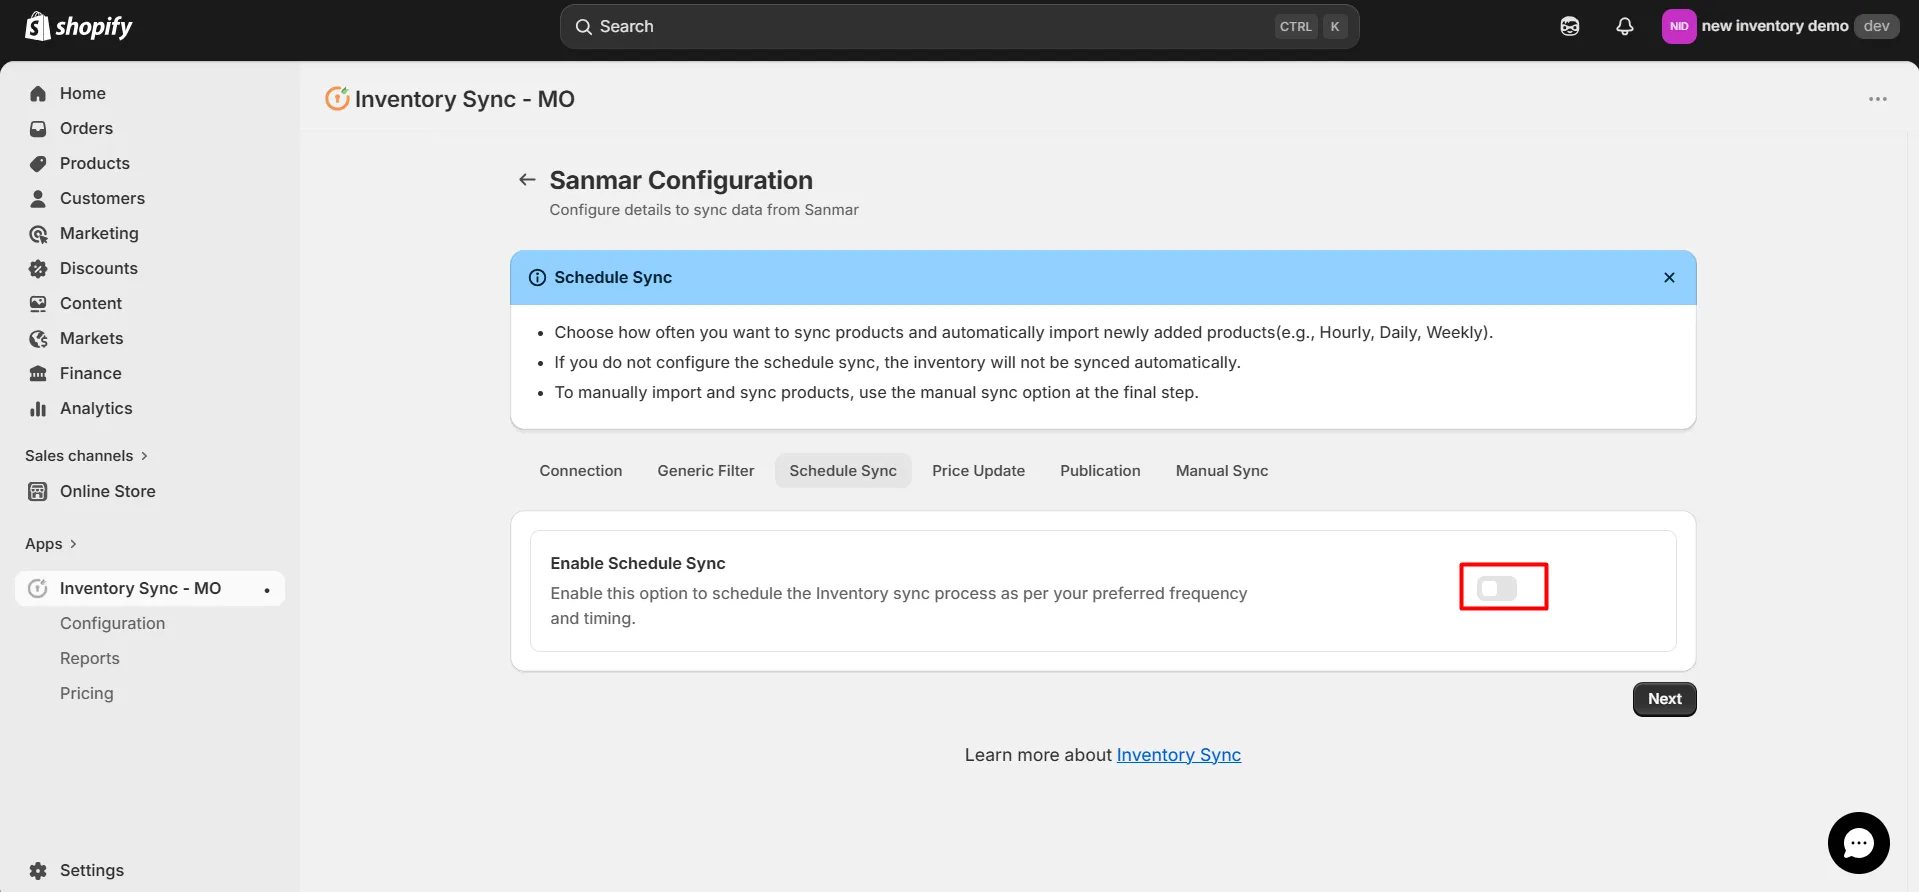Viewport: 1919px width, 892px height.
Task: Open the notifications bell
Action: 1625,26
